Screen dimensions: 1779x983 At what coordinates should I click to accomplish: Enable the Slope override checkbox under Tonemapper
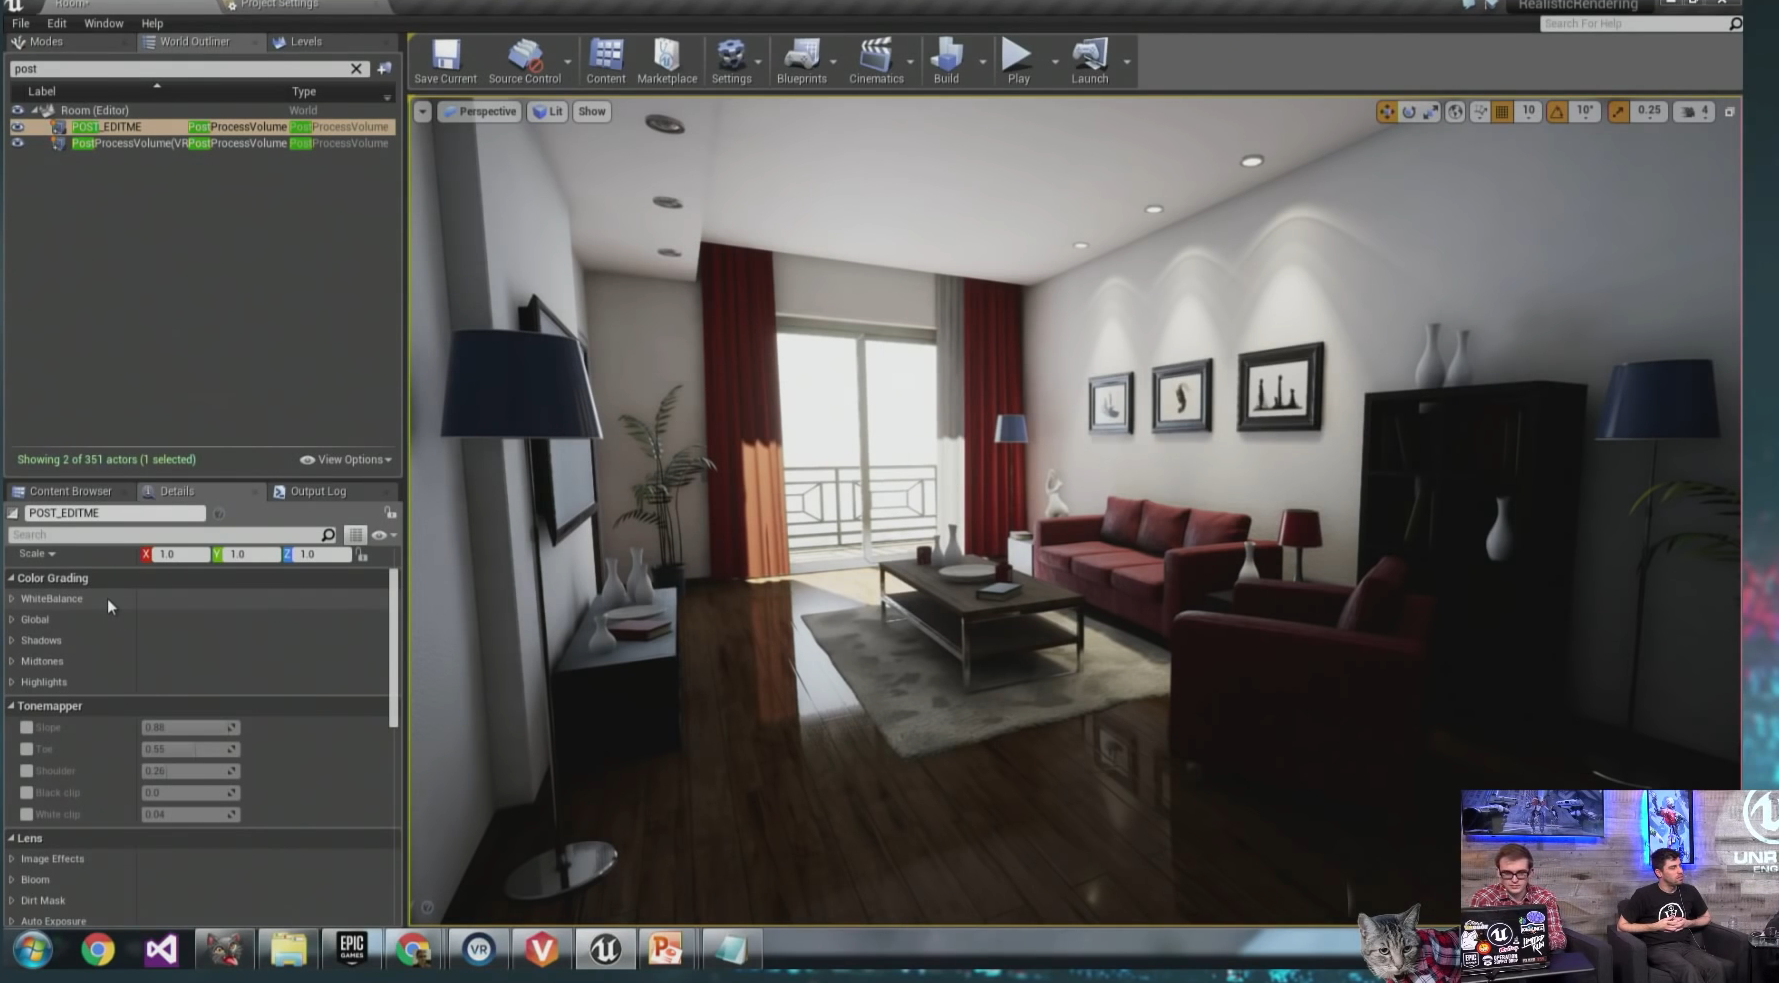27,727
